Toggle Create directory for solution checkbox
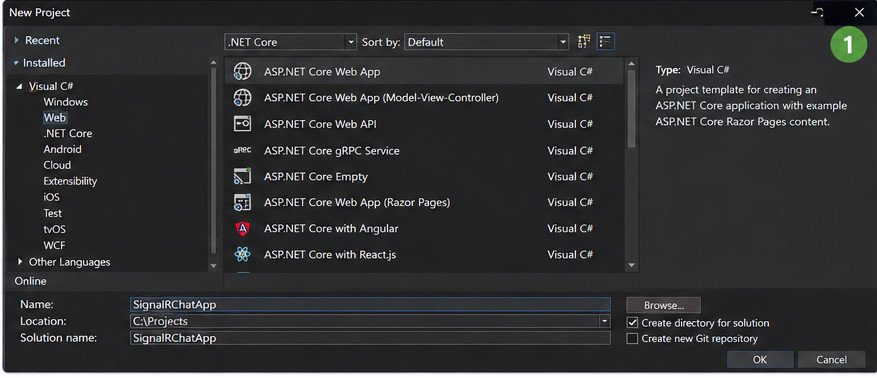 [632, 323]
